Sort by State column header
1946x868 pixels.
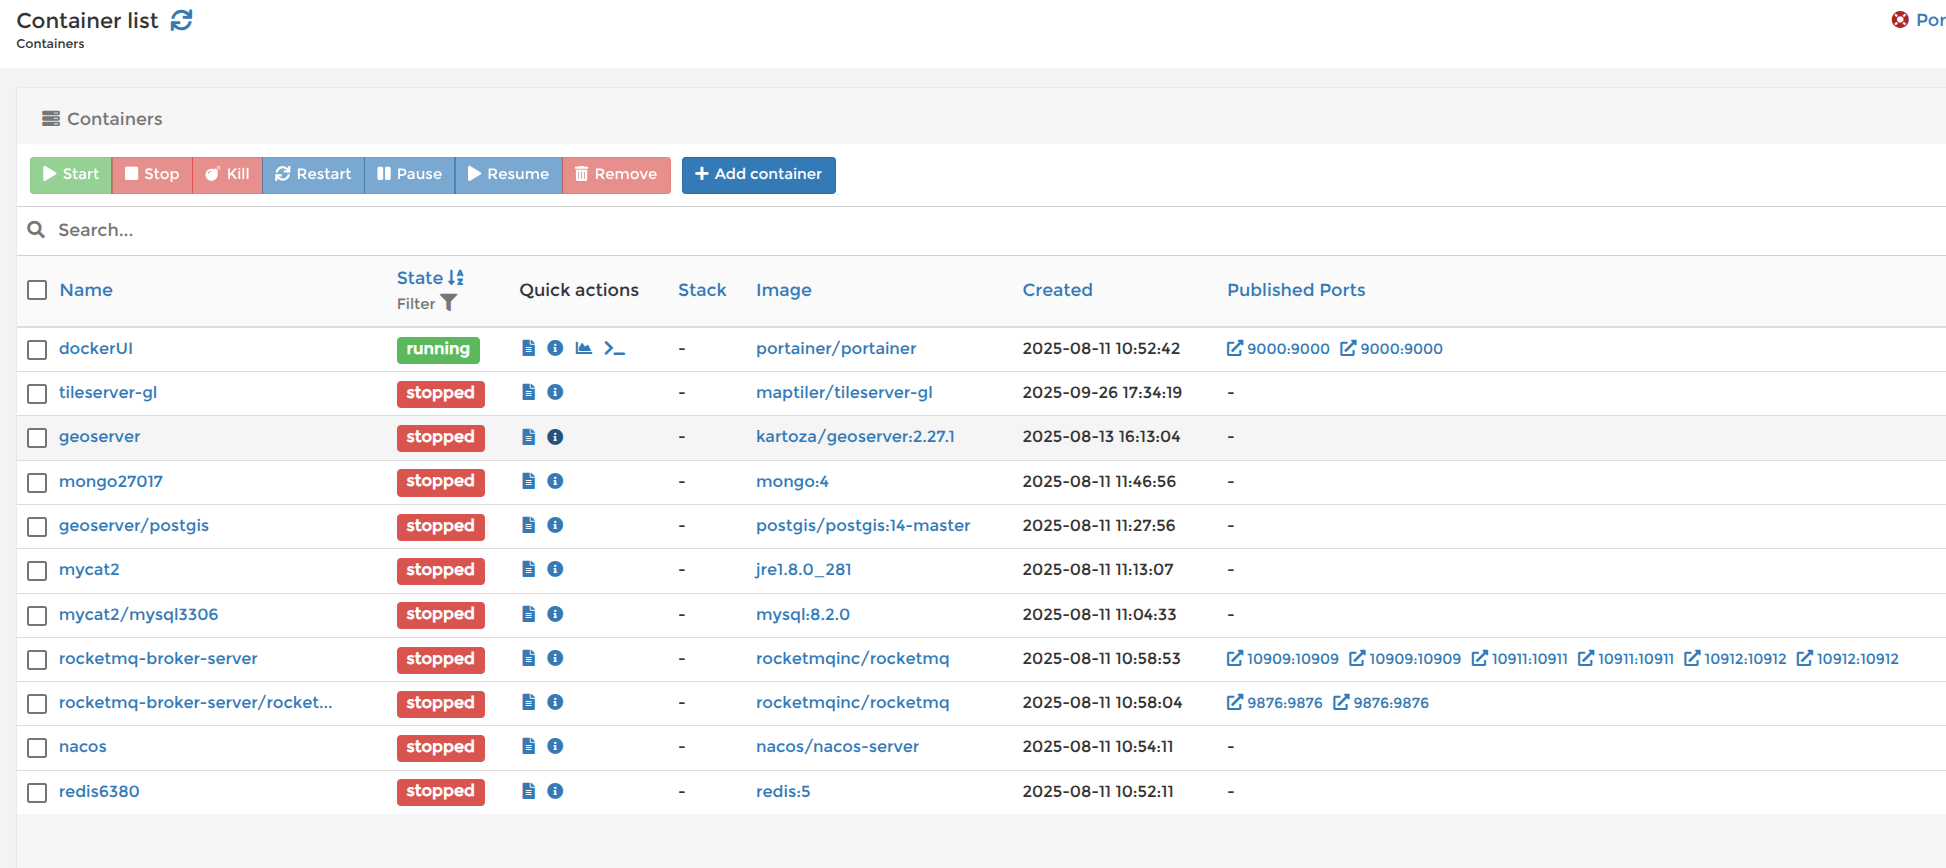coord(430,278)
